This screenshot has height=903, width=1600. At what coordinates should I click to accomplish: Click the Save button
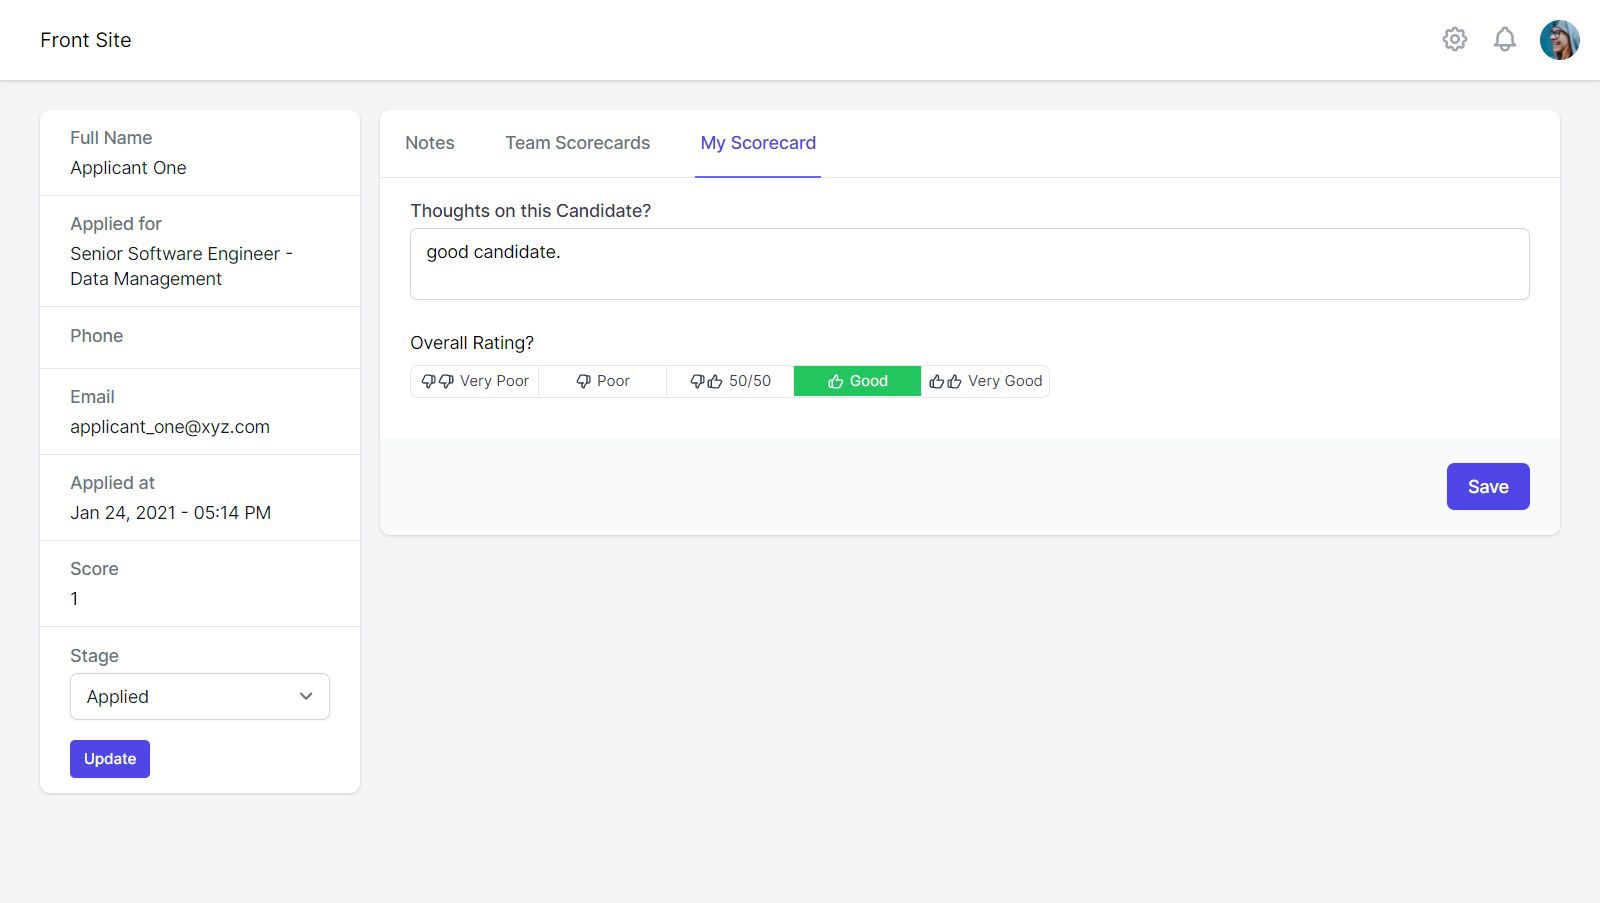click(1487, 486)
